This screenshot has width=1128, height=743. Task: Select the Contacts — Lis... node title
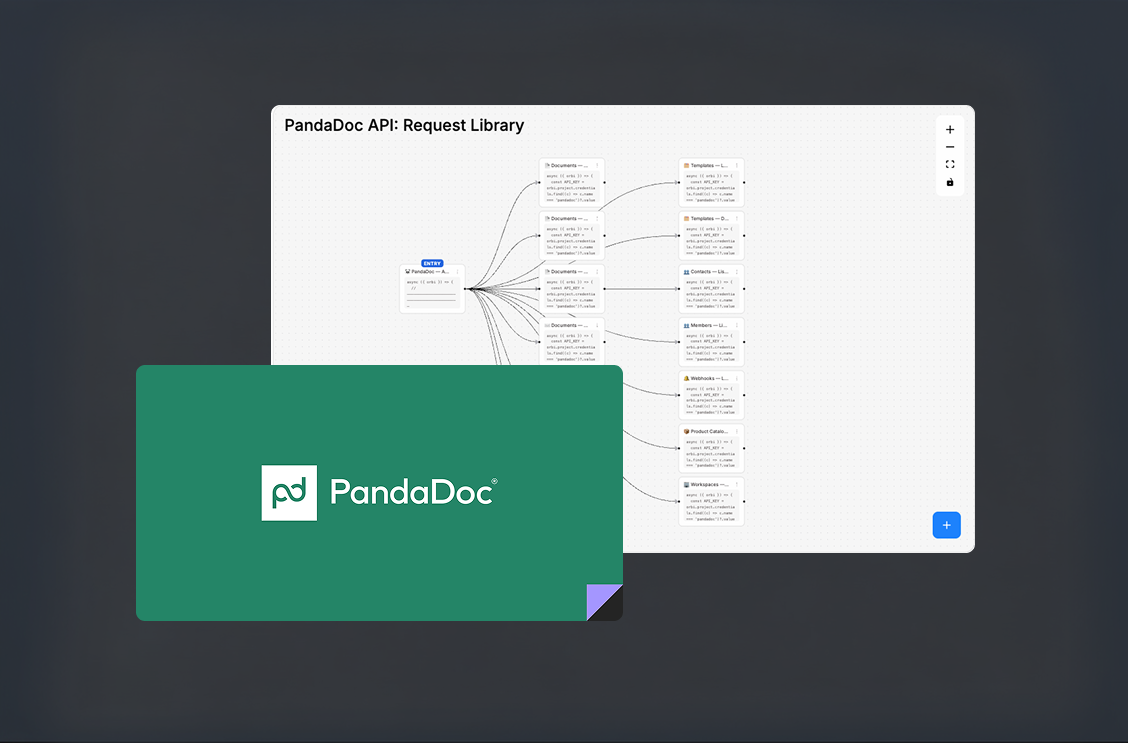[x=709, y=272]
